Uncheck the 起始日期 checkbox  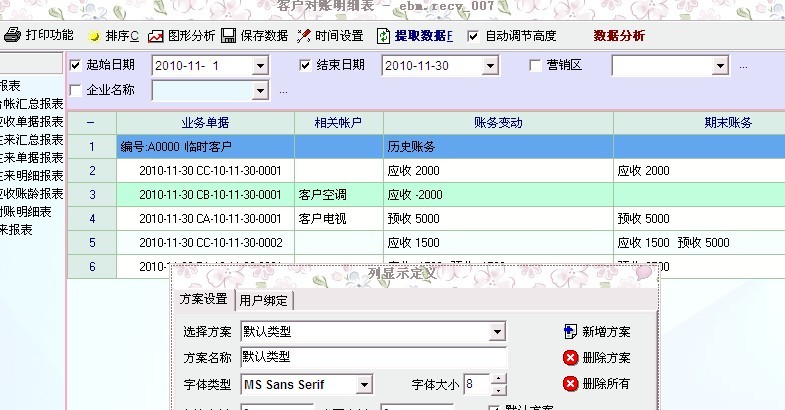point(75,66)
